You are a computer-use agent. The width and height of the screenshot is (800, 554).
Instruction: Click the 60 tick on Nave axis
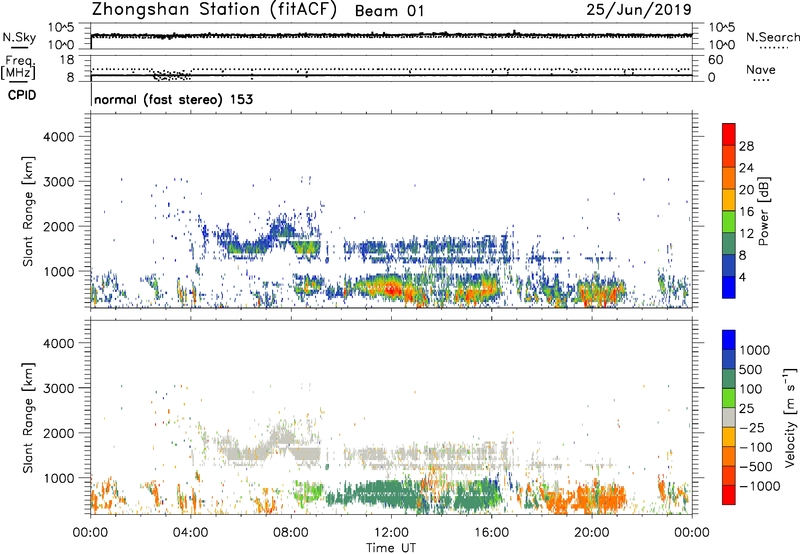pos(715,60)
